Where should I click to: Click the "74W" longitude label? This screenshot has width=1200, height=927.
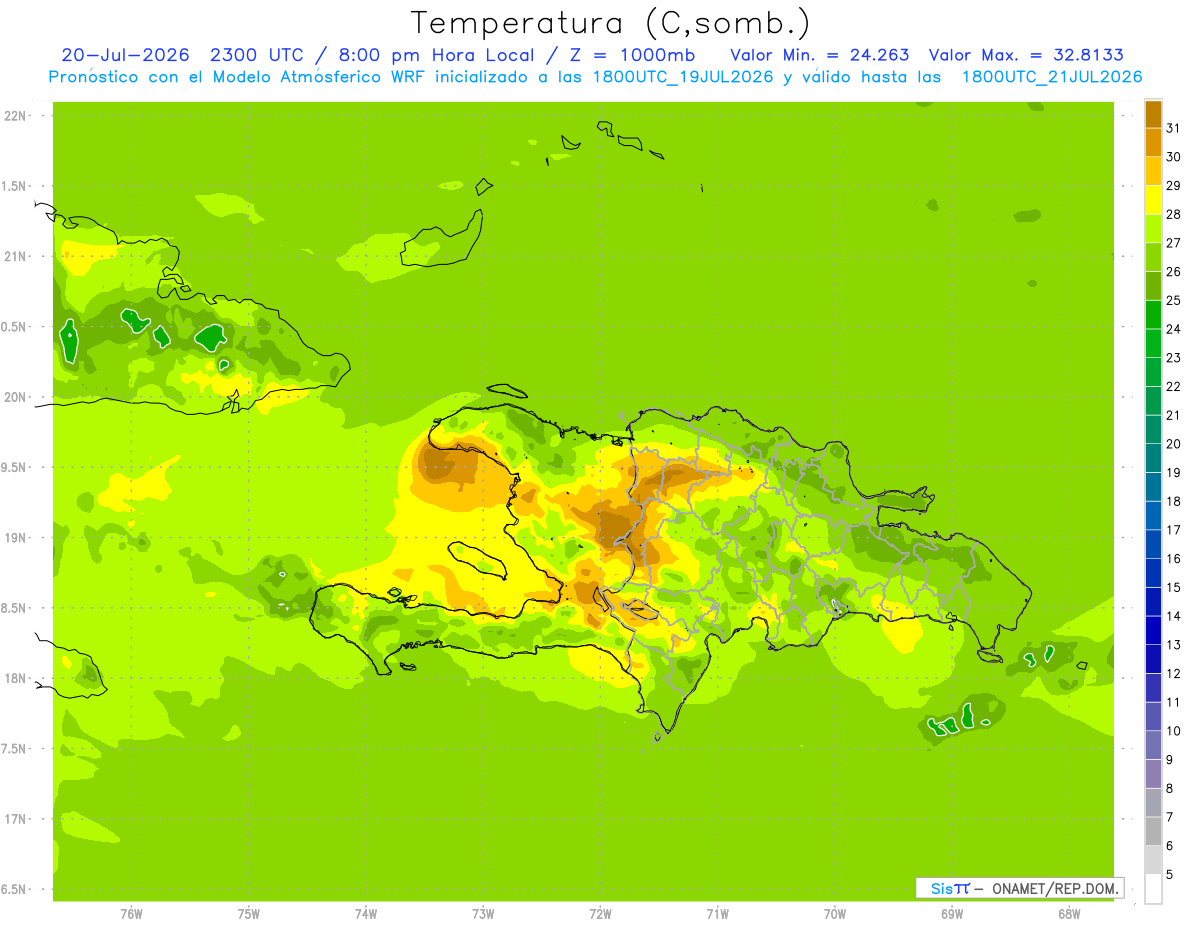click(x=366, y=914)
